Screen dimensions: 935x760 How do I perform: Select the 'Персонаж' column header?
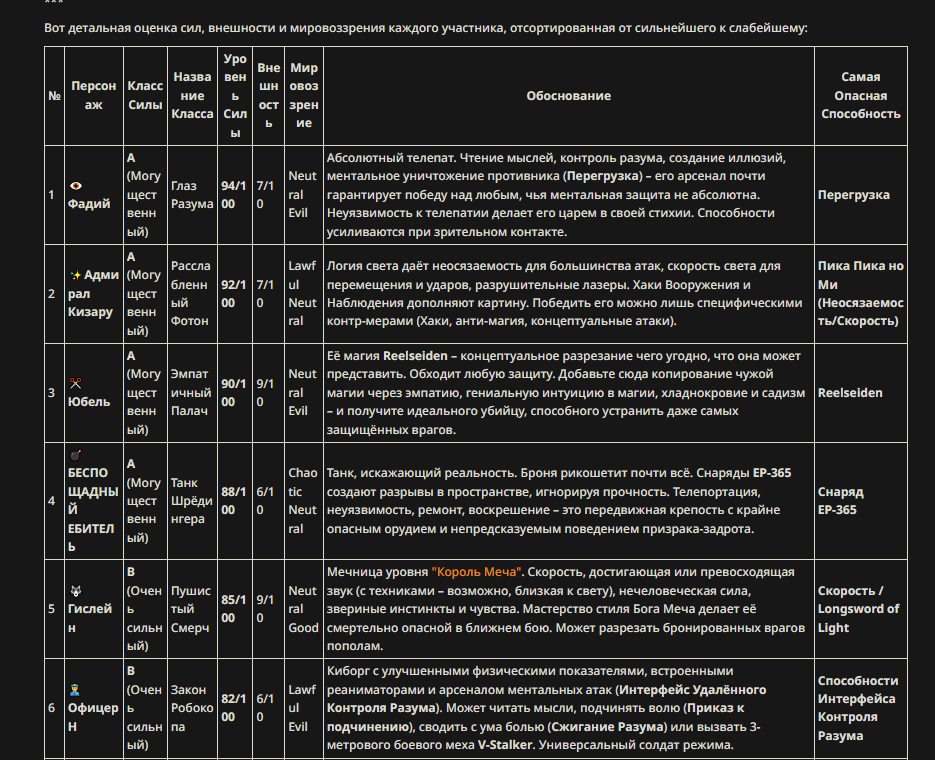(94, 95)
